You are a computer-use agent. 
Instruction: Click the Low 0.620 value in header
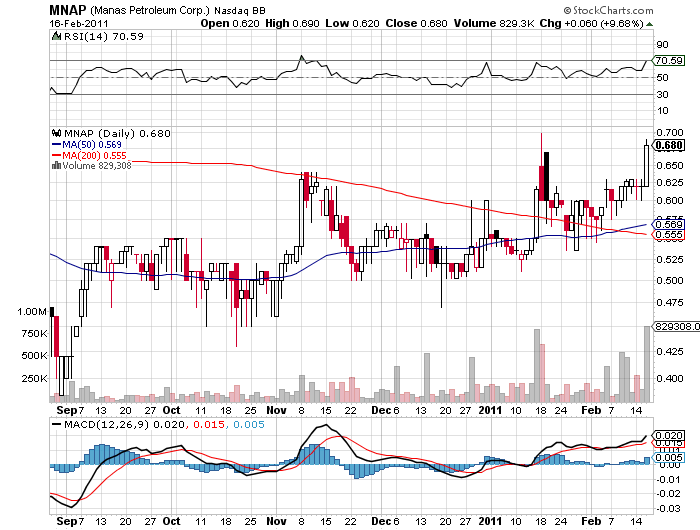click(352, 24)
